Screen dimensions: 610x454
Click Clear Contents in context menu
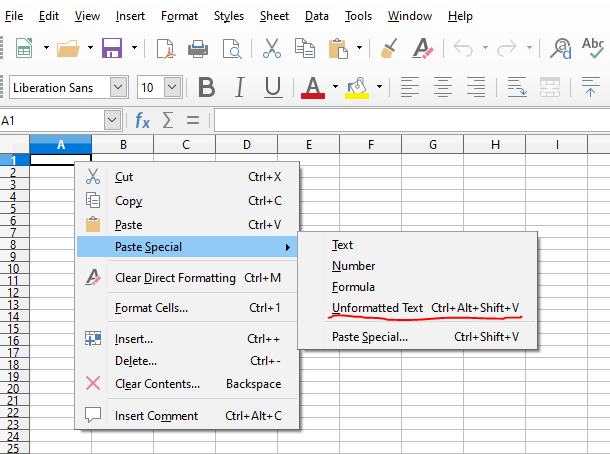[x=157, y=384]
